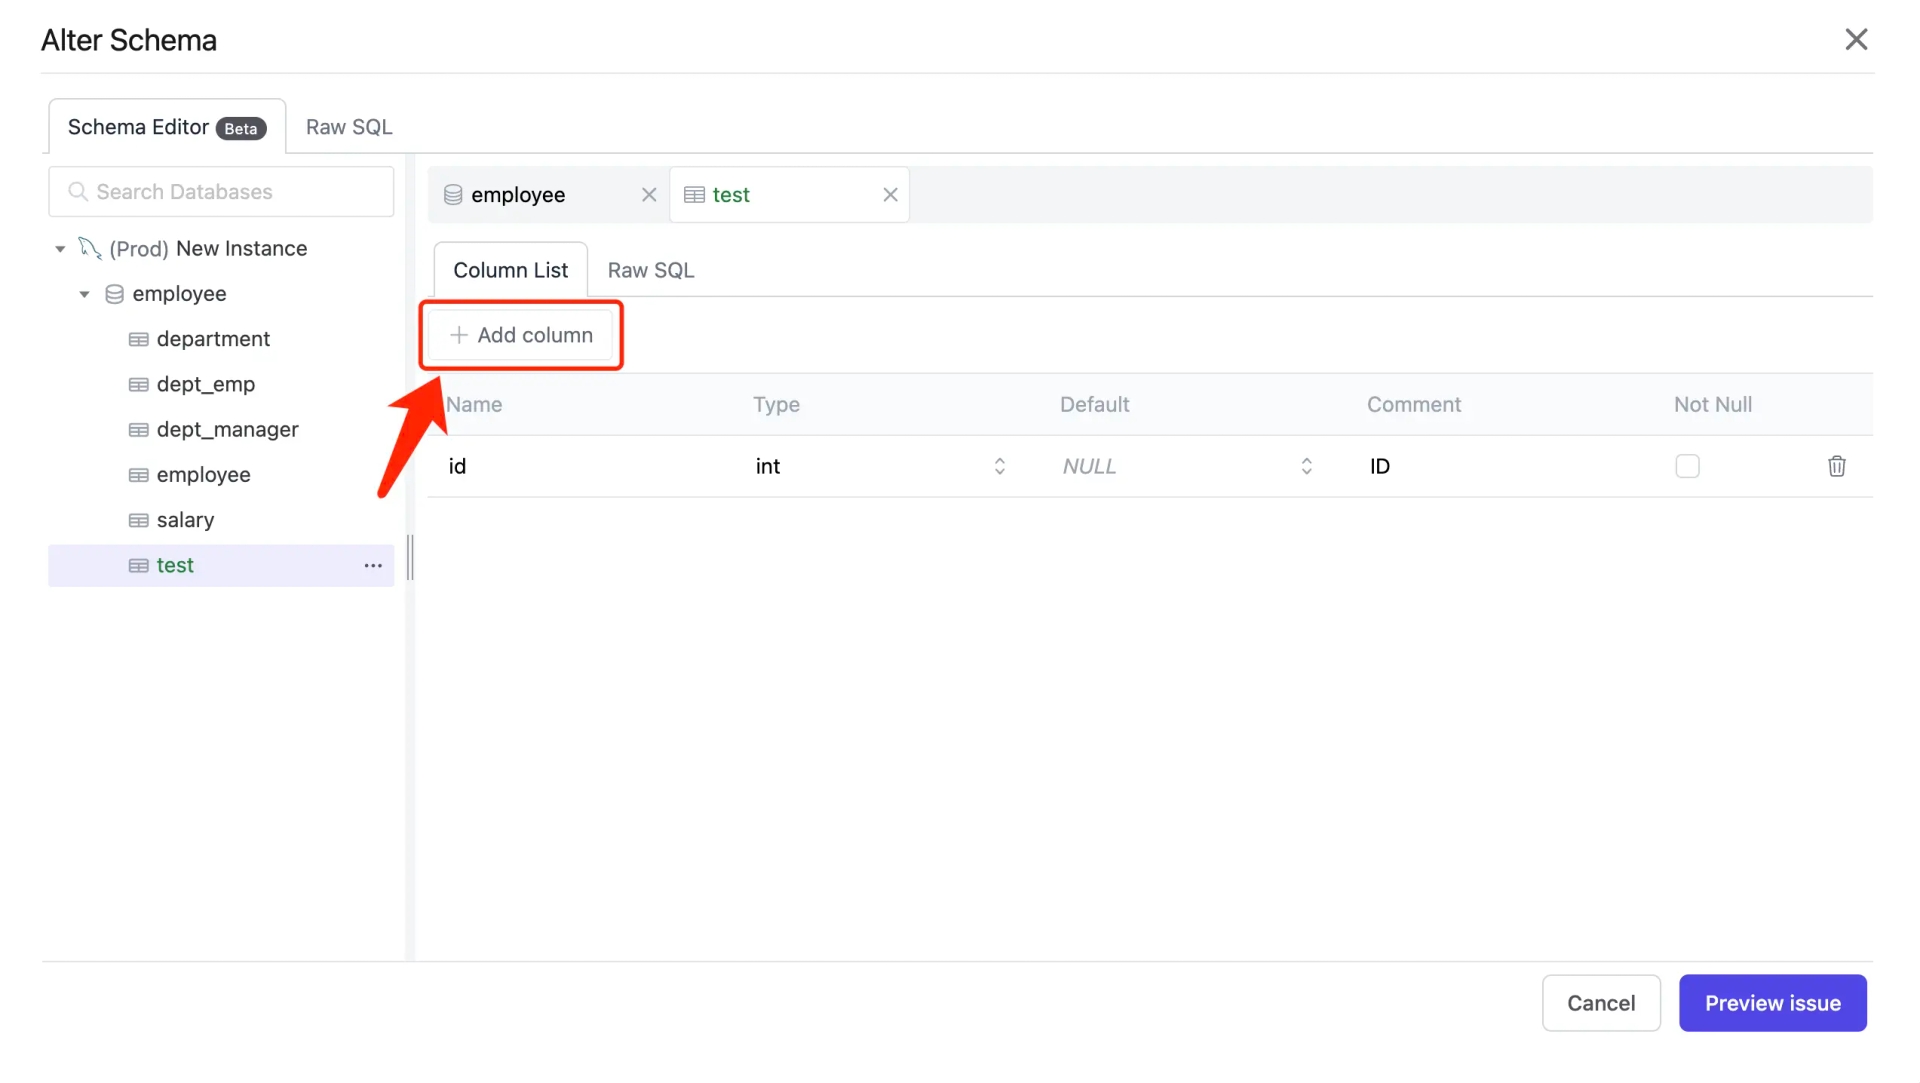This screenshot has width=1920, height=1083.
Task: Open the employee table in tree
Action: point(204,475)
